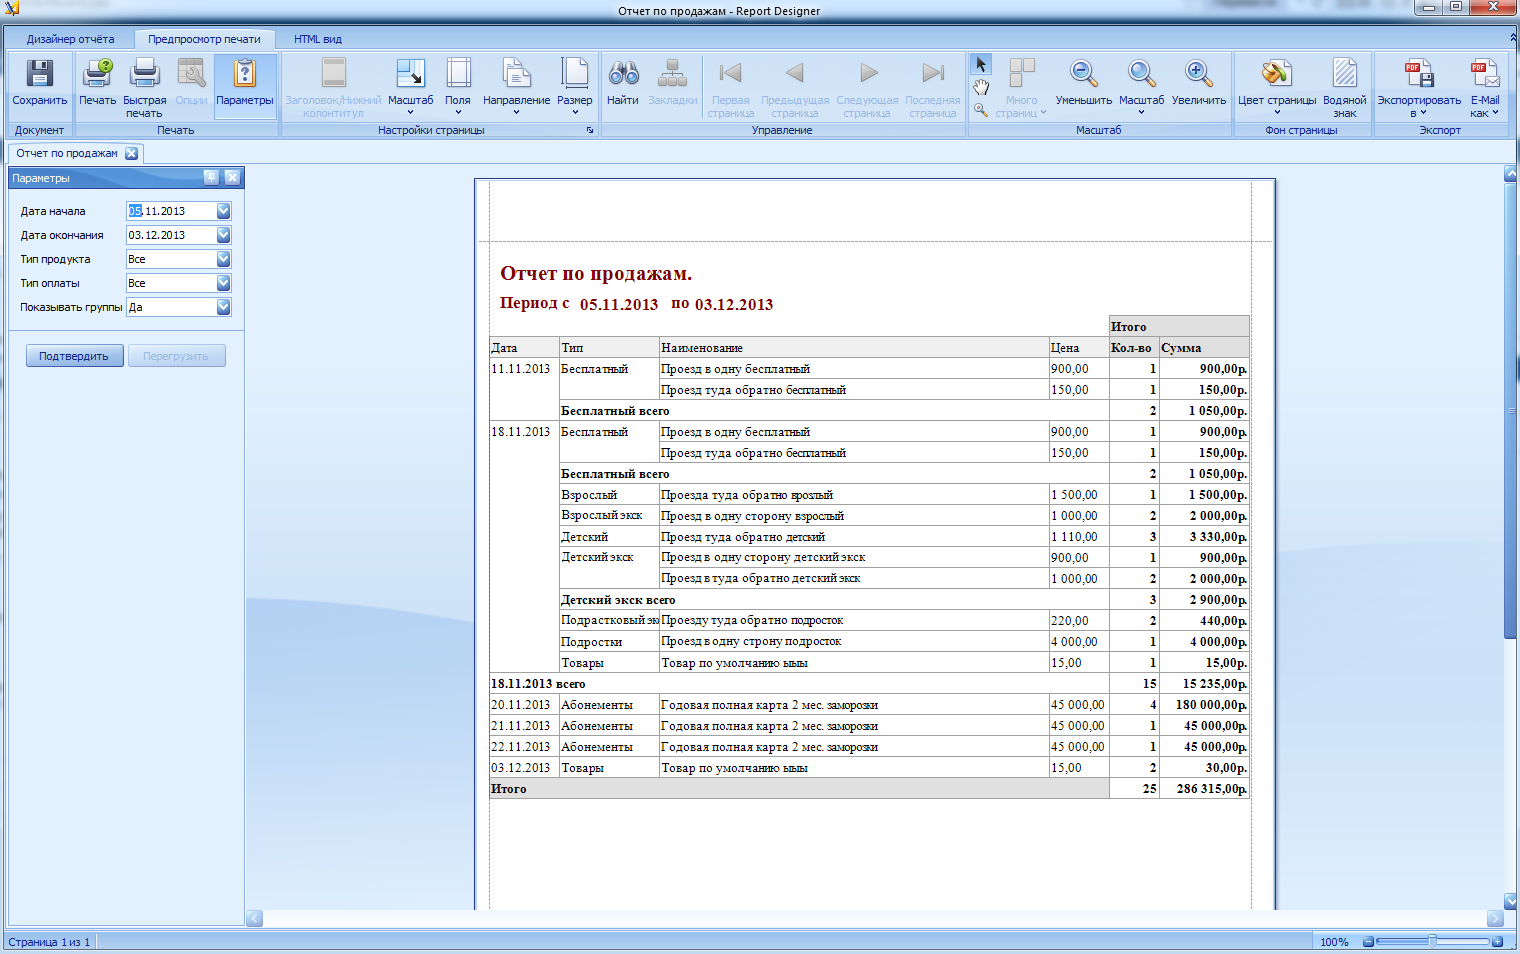The width and height of the screenshot is (1520, 954).
Task: Select the arrow pointer tool
Action: coord(981,65)
